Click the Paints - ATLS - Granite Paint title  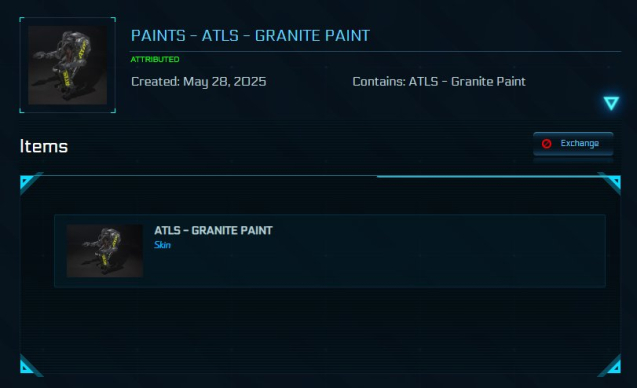[x=250, y=36]
